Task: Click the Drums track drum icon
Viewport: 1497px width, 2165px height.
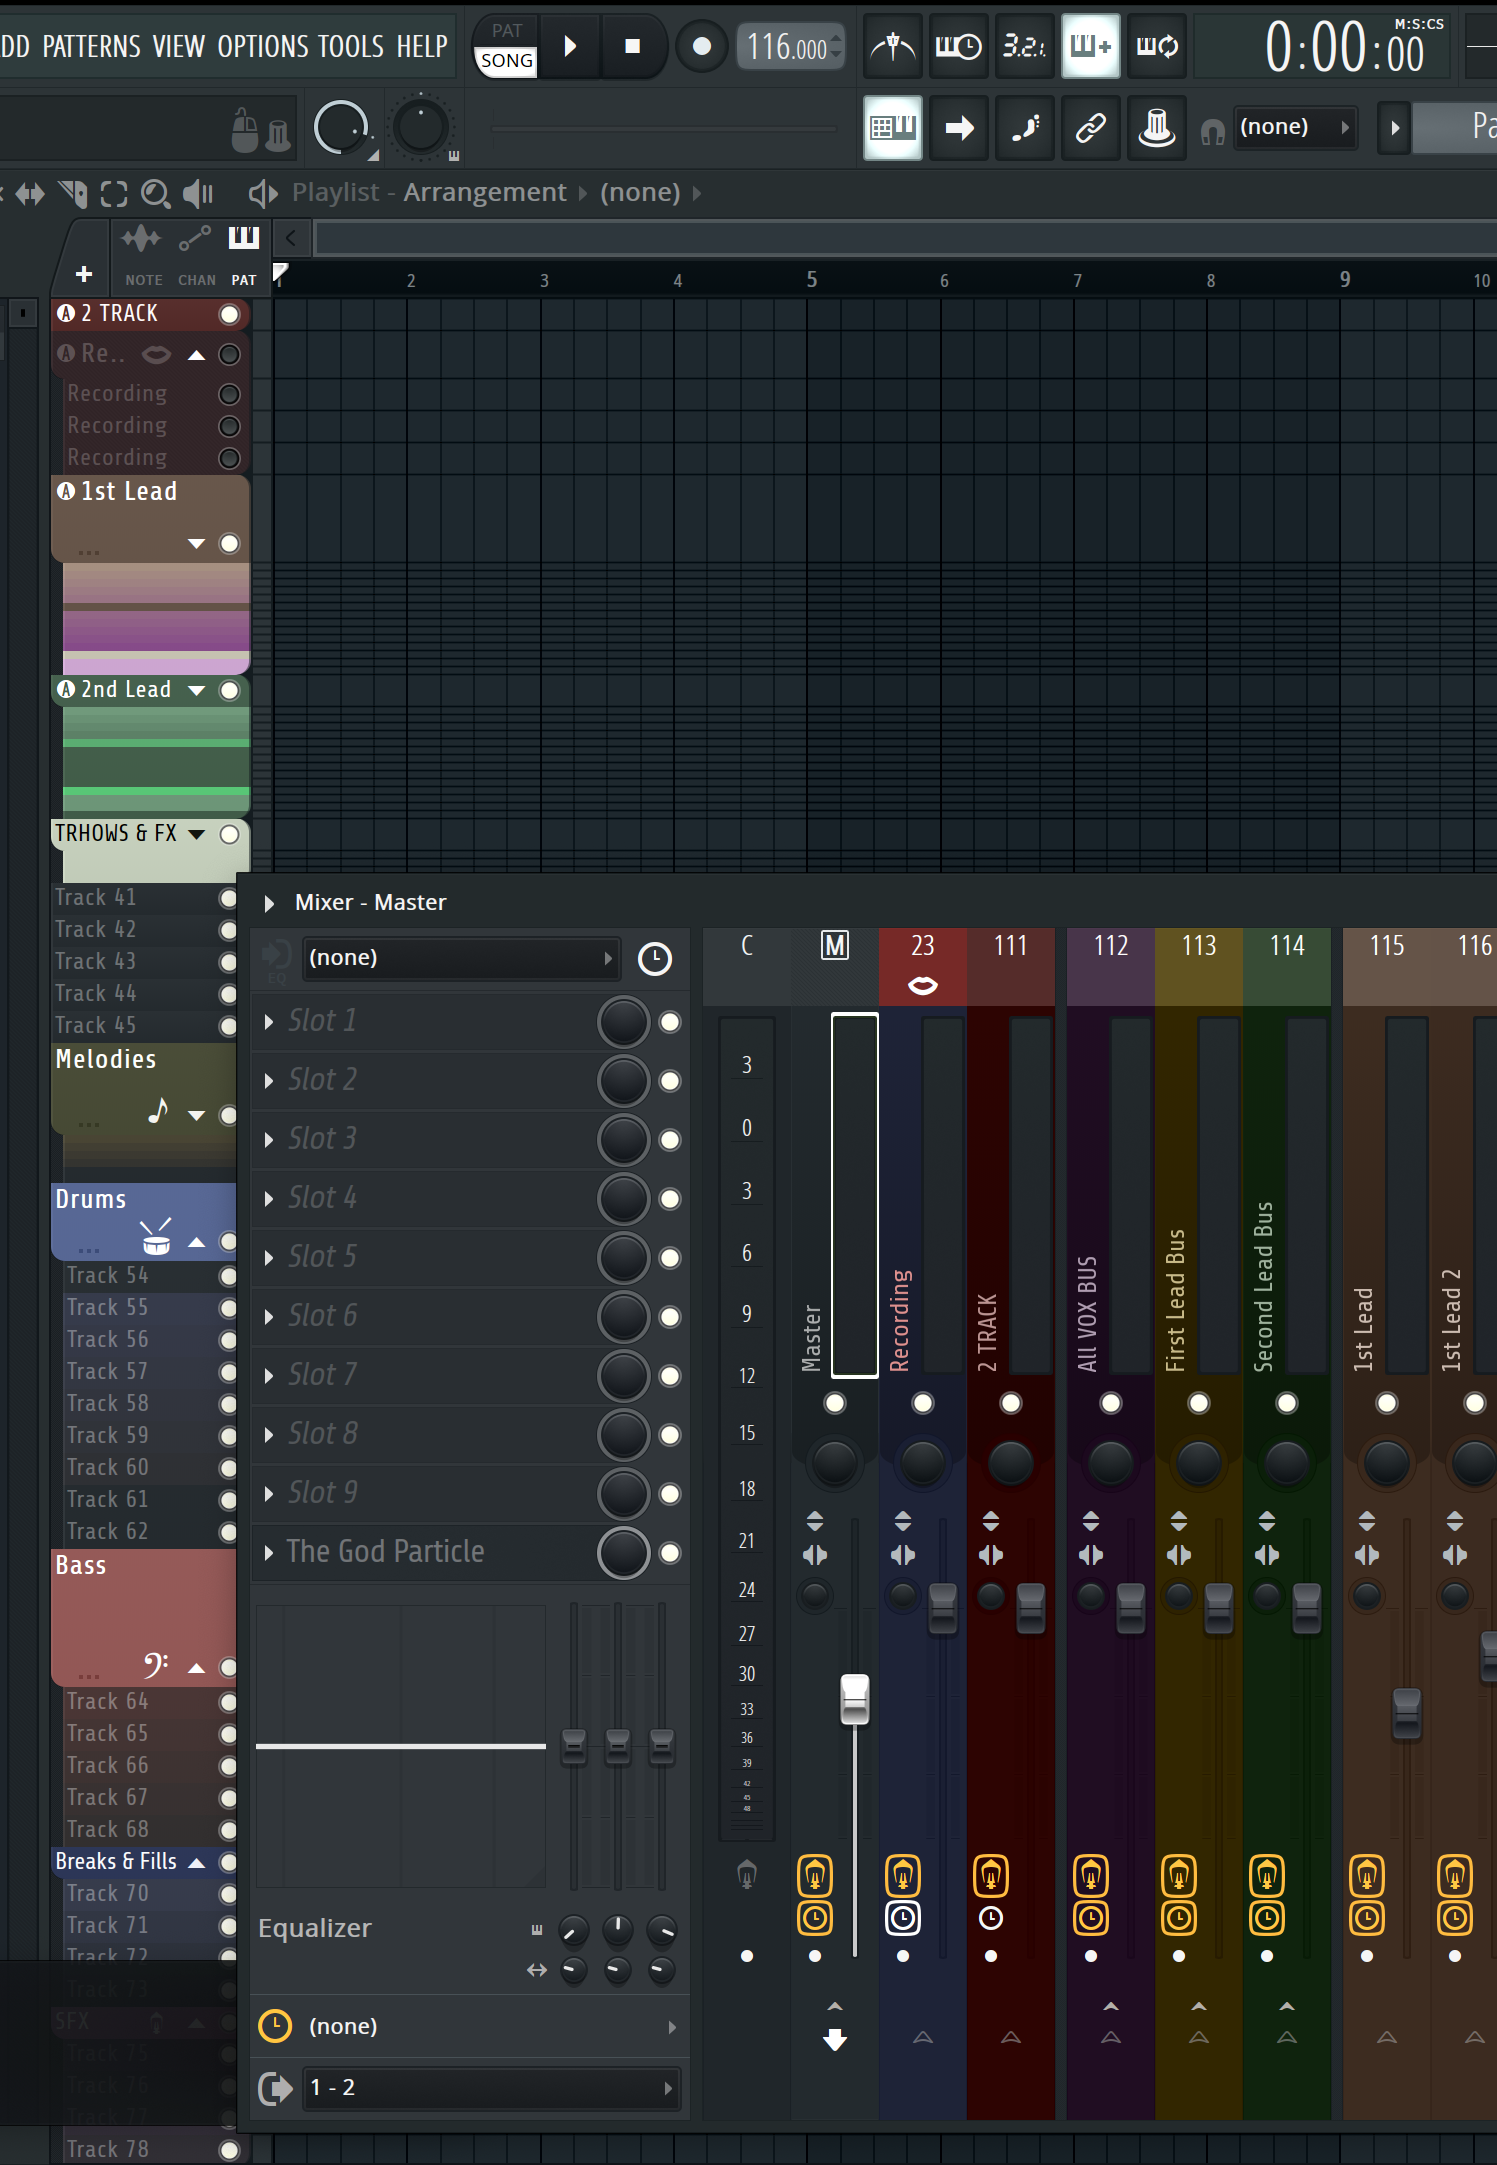Action: [156, 1237]
